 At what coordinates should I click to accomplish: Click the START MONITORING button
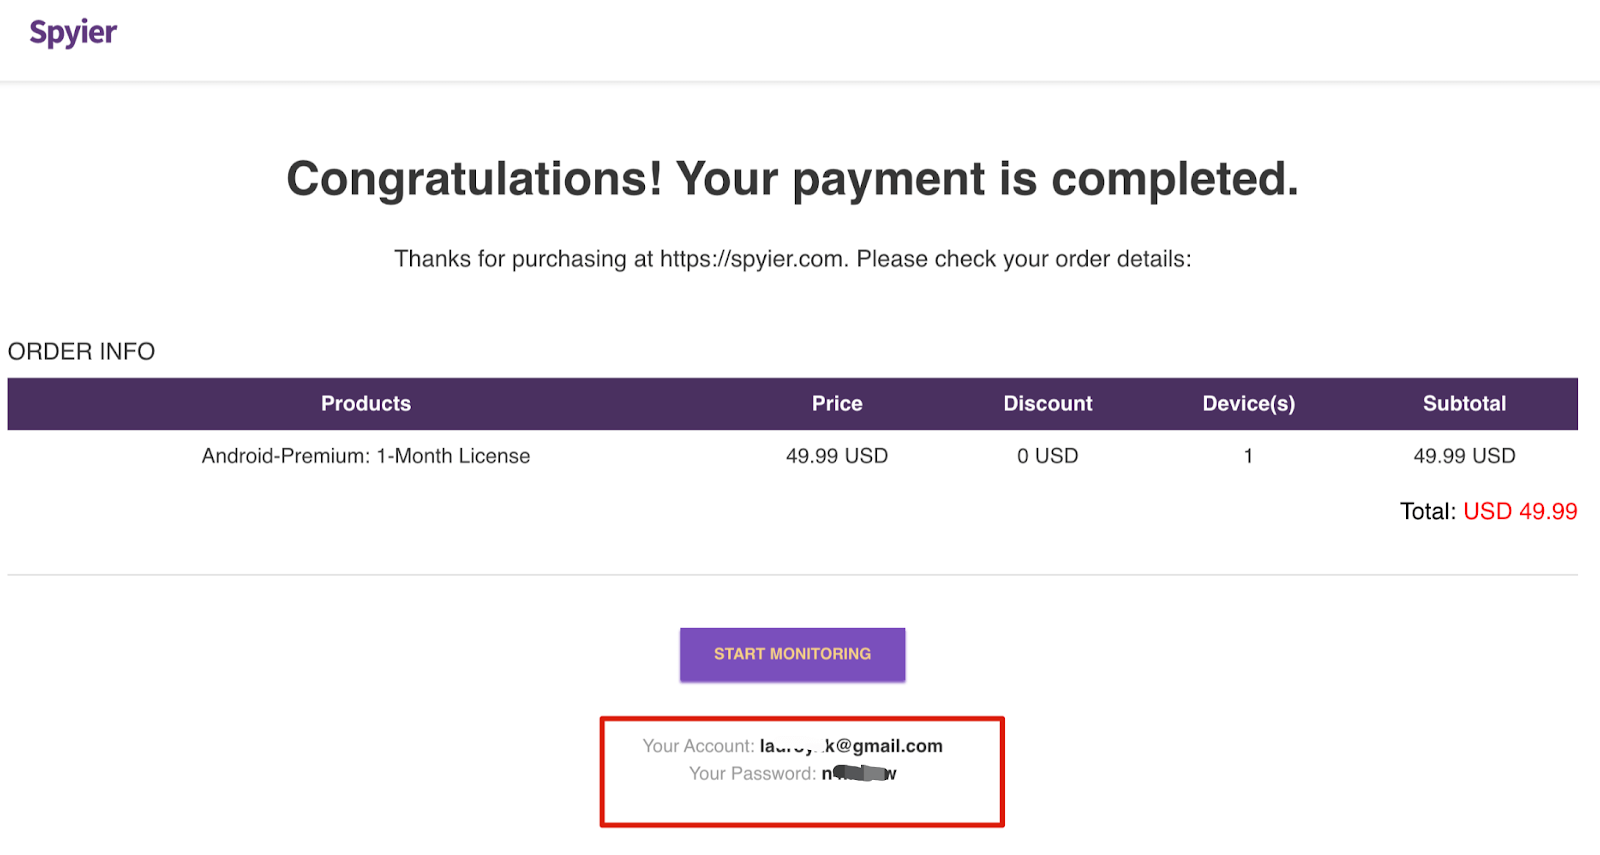click(792, 654)
